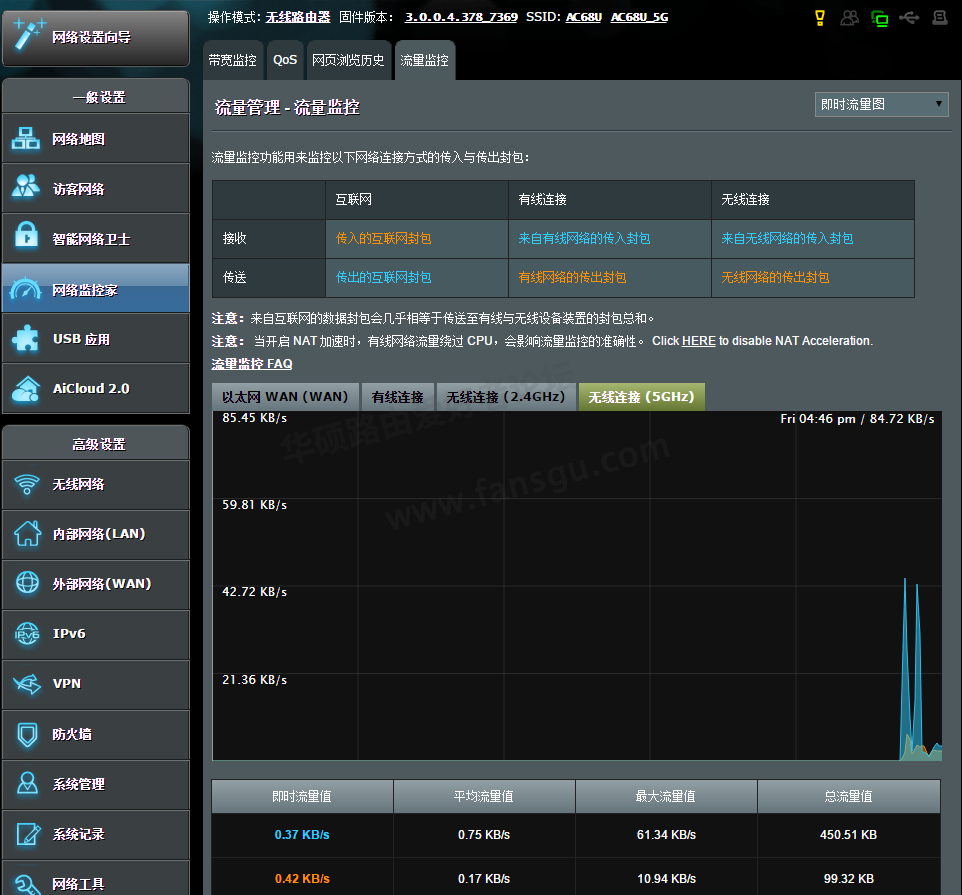Click the network setup wizard wand icon
Viewport: 962px width, 895px height.
click(x=28, y=34)
